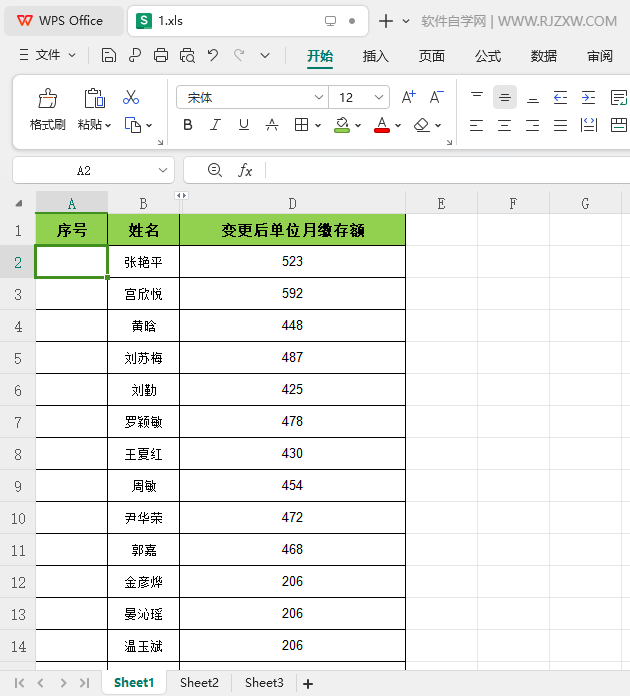
Task: Switch to the 插入 Insert tab
Action: 376,56
